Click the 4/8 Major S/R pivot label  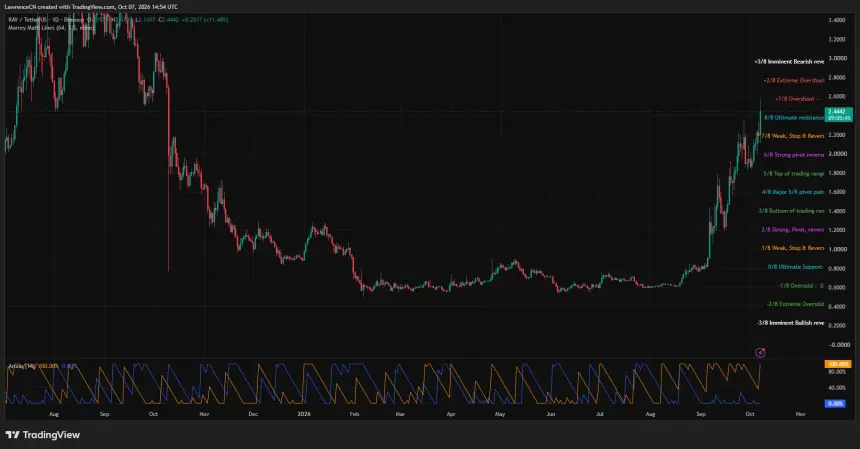tap(793, 192)
